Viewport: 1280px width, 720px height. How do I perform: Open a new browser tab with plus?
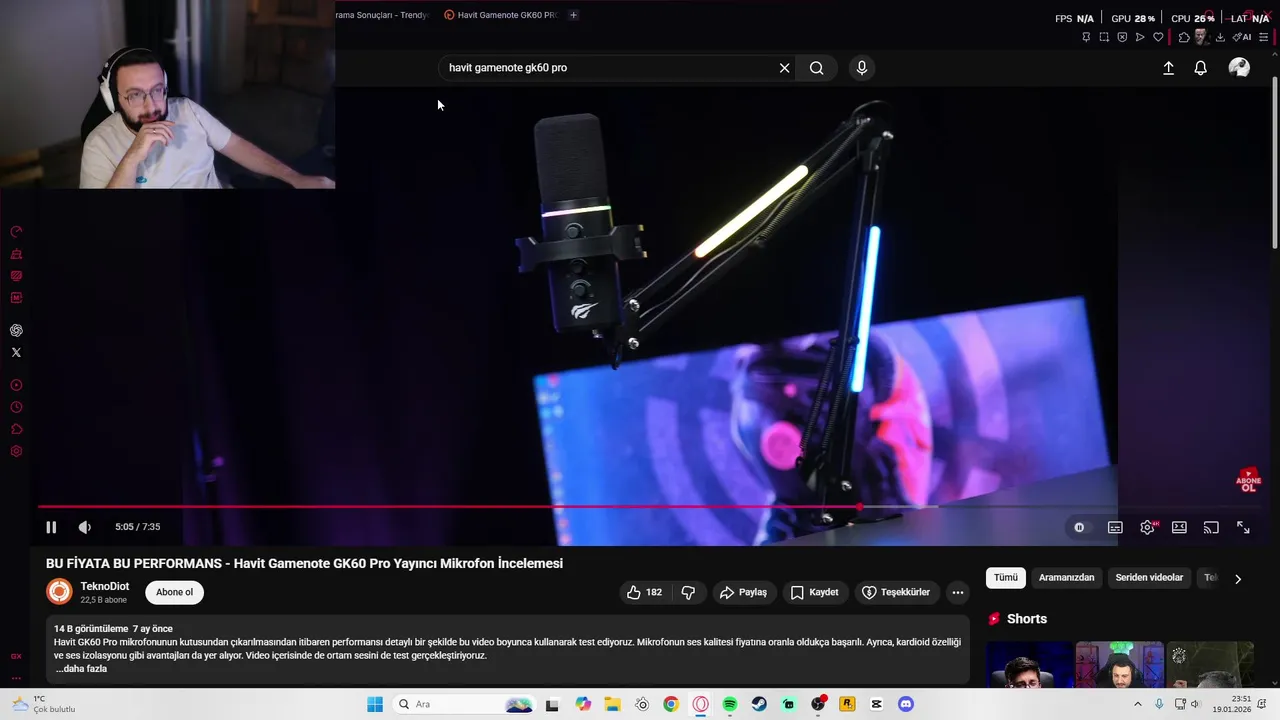(573, 15)
